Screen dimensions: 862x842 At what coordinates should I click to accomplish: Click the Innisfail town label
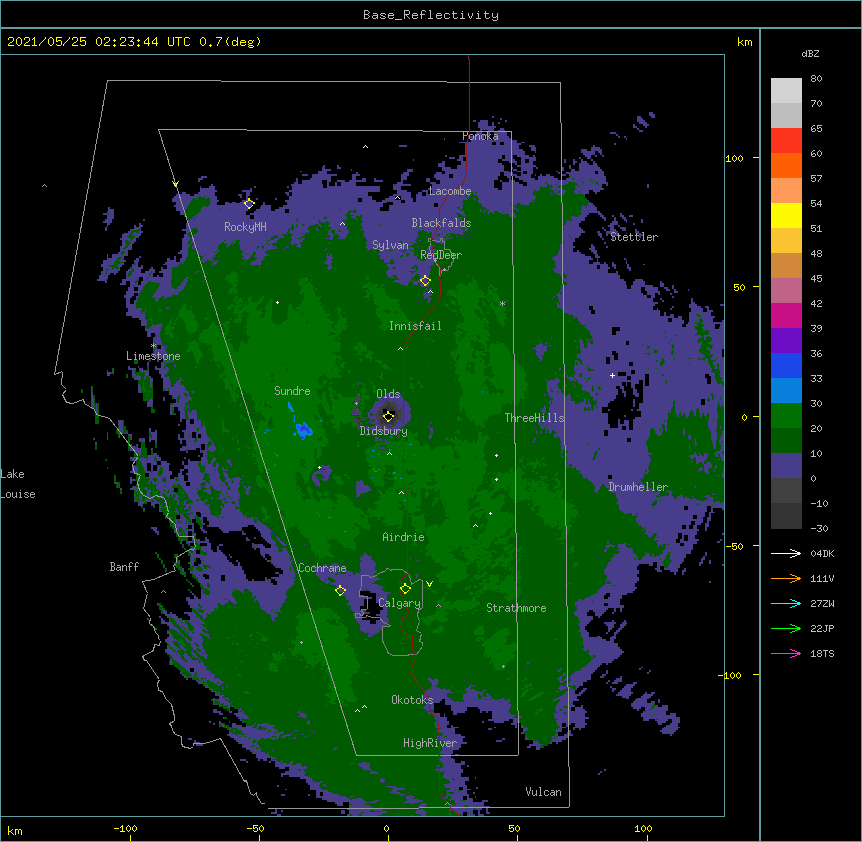(415, 326)
